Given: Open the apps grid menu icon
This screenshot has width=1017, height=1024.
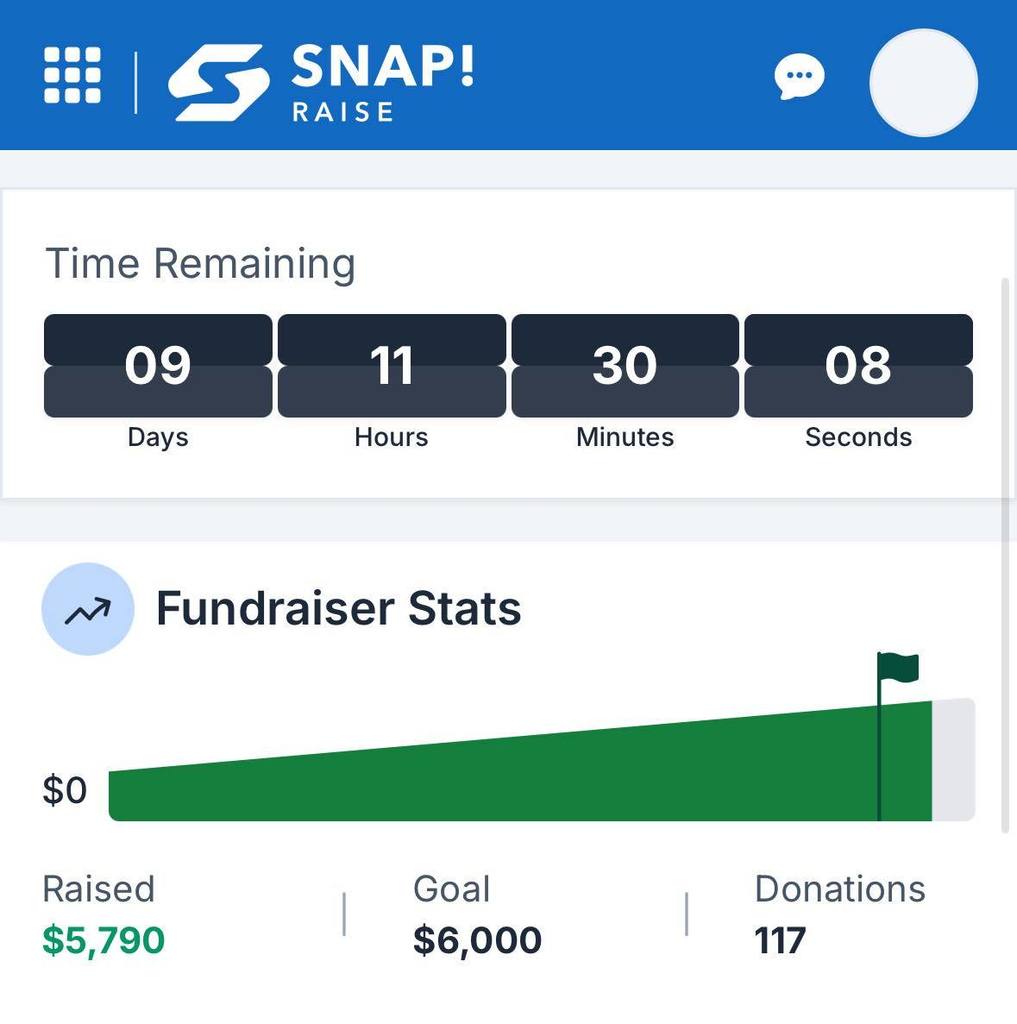Looking at the screenshot, I should (73, 75).
